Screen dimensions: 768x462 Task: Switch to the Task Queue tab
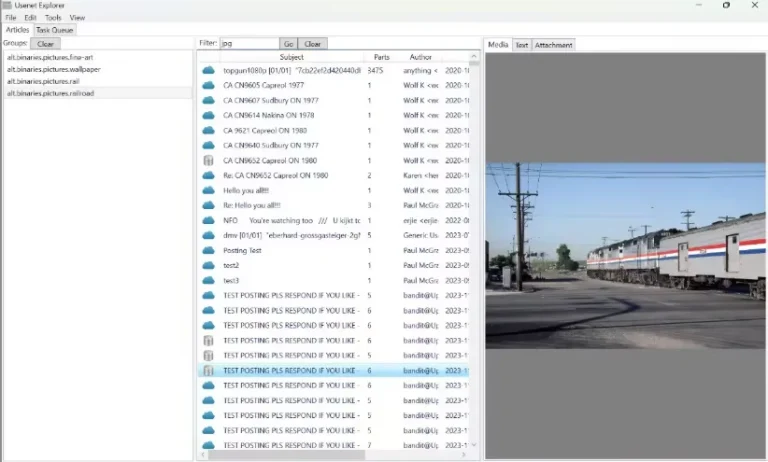click(x=54, y=30)
